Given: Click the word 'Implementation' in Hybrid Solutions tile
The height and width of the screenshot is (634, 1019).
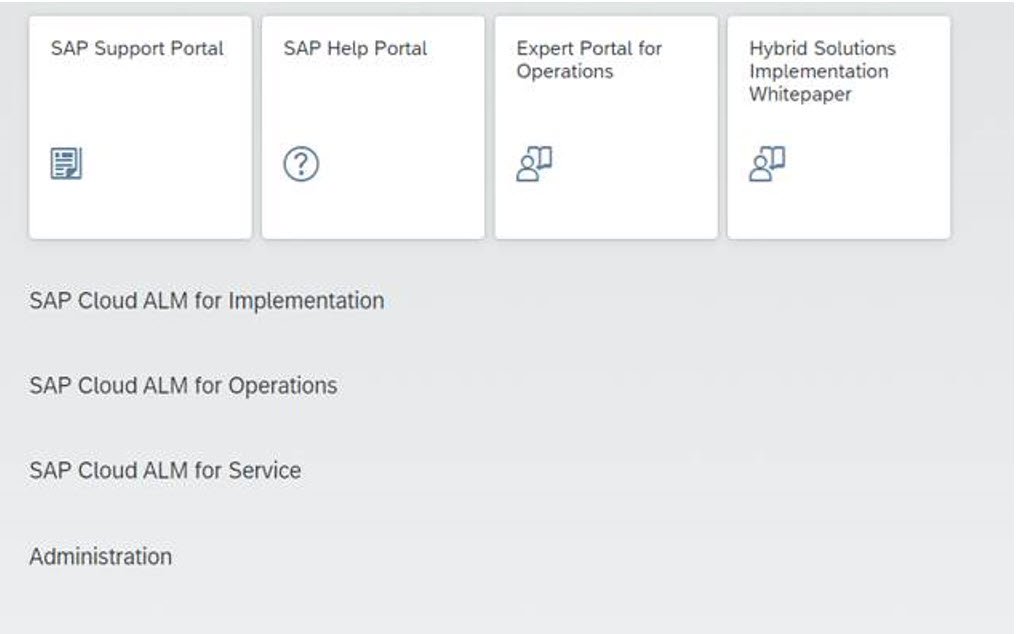Looking at the screenshot, I should tap(819, 71).
